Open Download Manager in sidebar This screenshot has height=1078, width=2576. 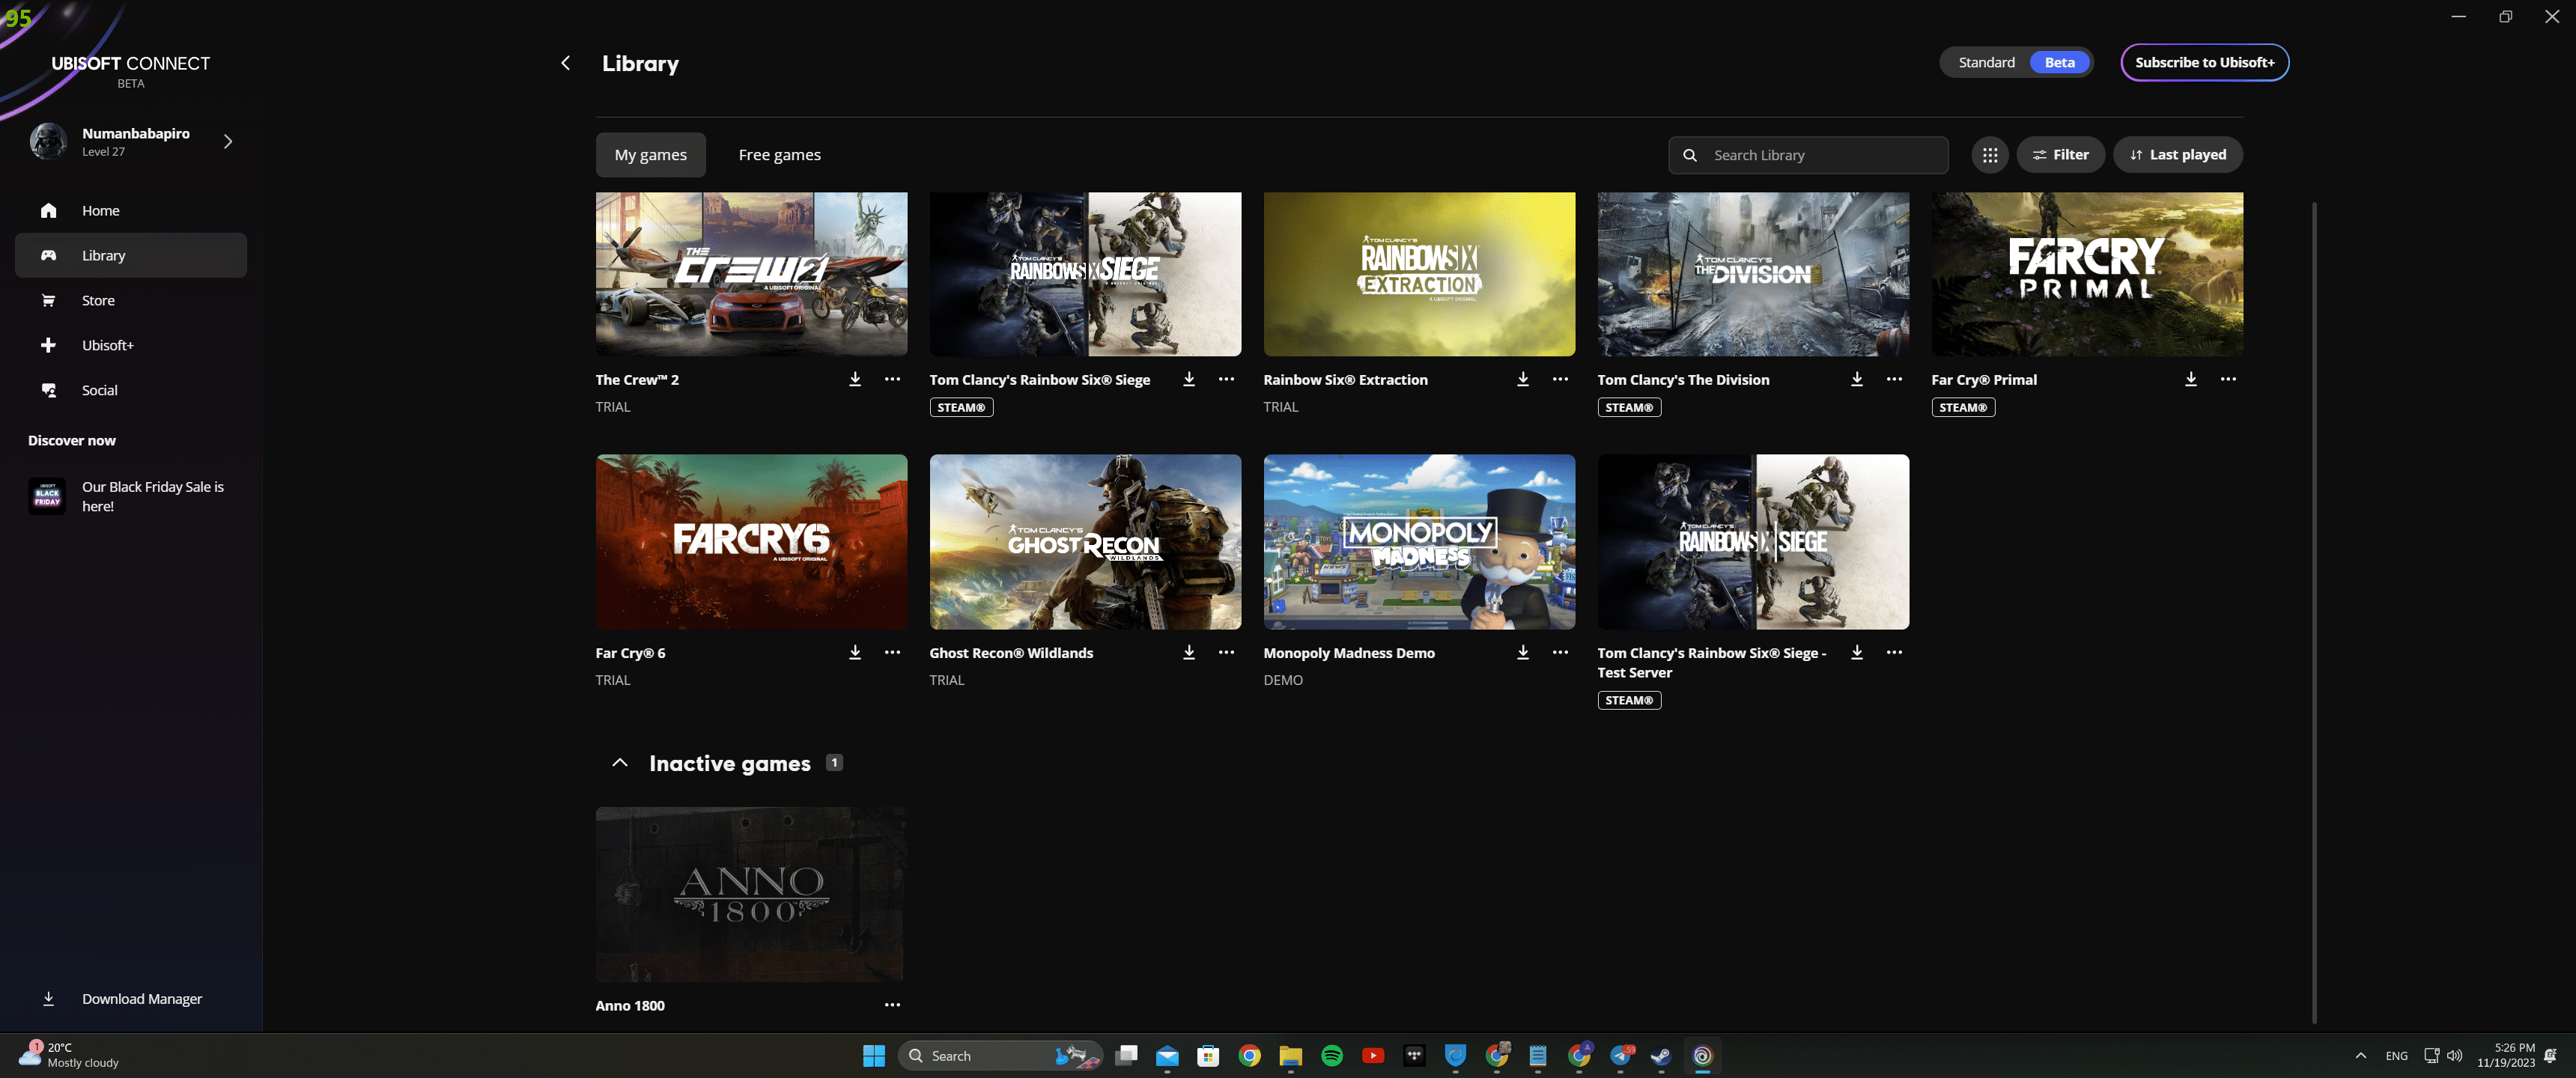[x=141, y=998]
